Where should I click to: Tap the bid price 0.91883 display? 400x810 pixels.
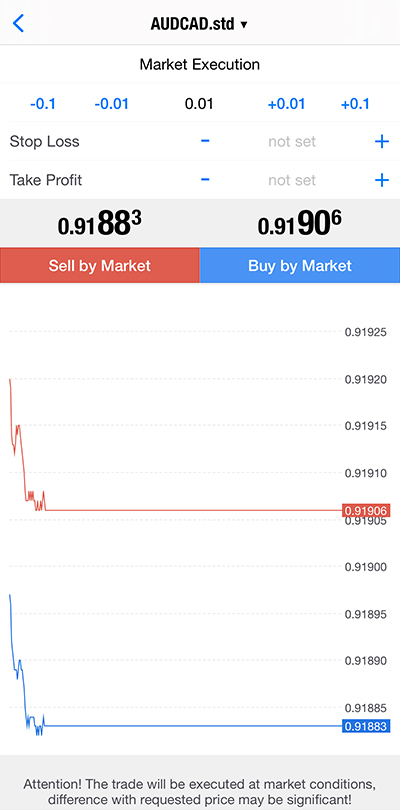(x=100, y=224)
